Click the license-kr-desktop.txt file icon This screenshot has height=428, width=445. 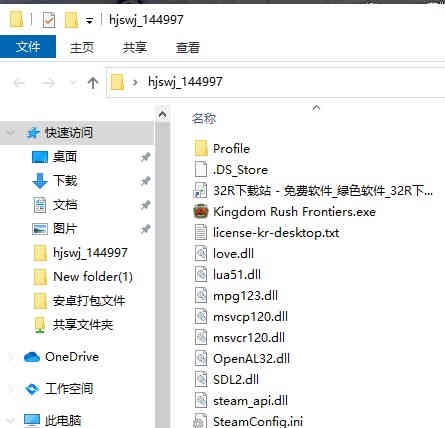[201, 233]
